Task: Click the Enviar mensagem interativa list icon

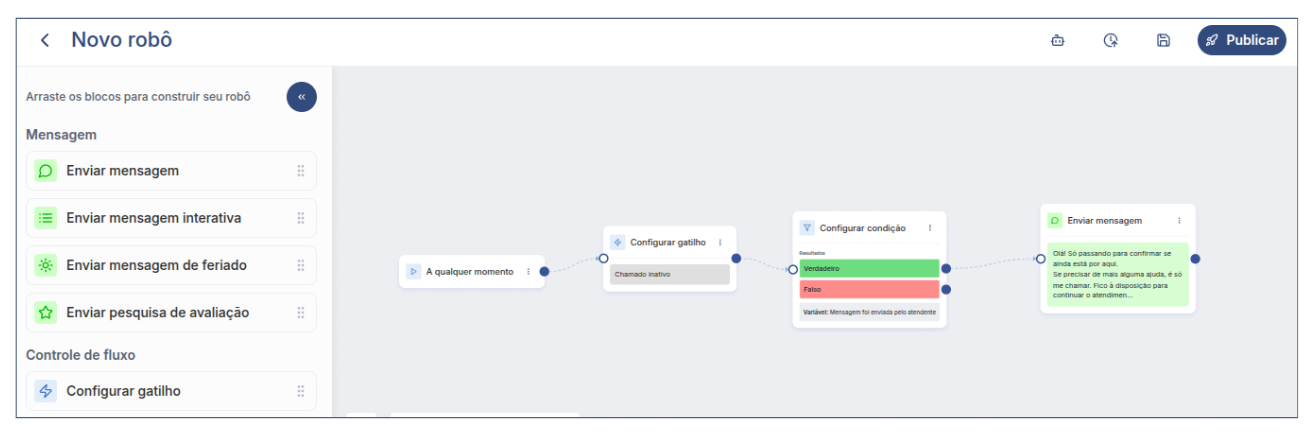Action: (45, 218)
